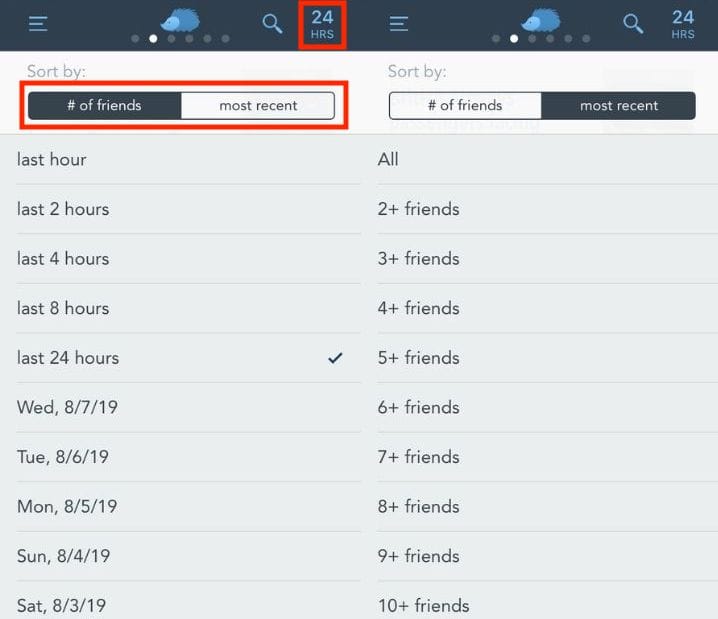This screenshot has width=718, height=619.
Task: Choose 'last 4 hours' option
Action: 63,258
